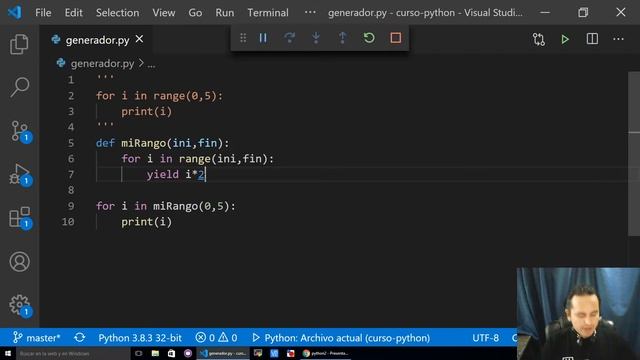Image resolution: width=640 pixels, height=360 pixels.
Task: Click master* branch in status bar
Action: [37, 338]
